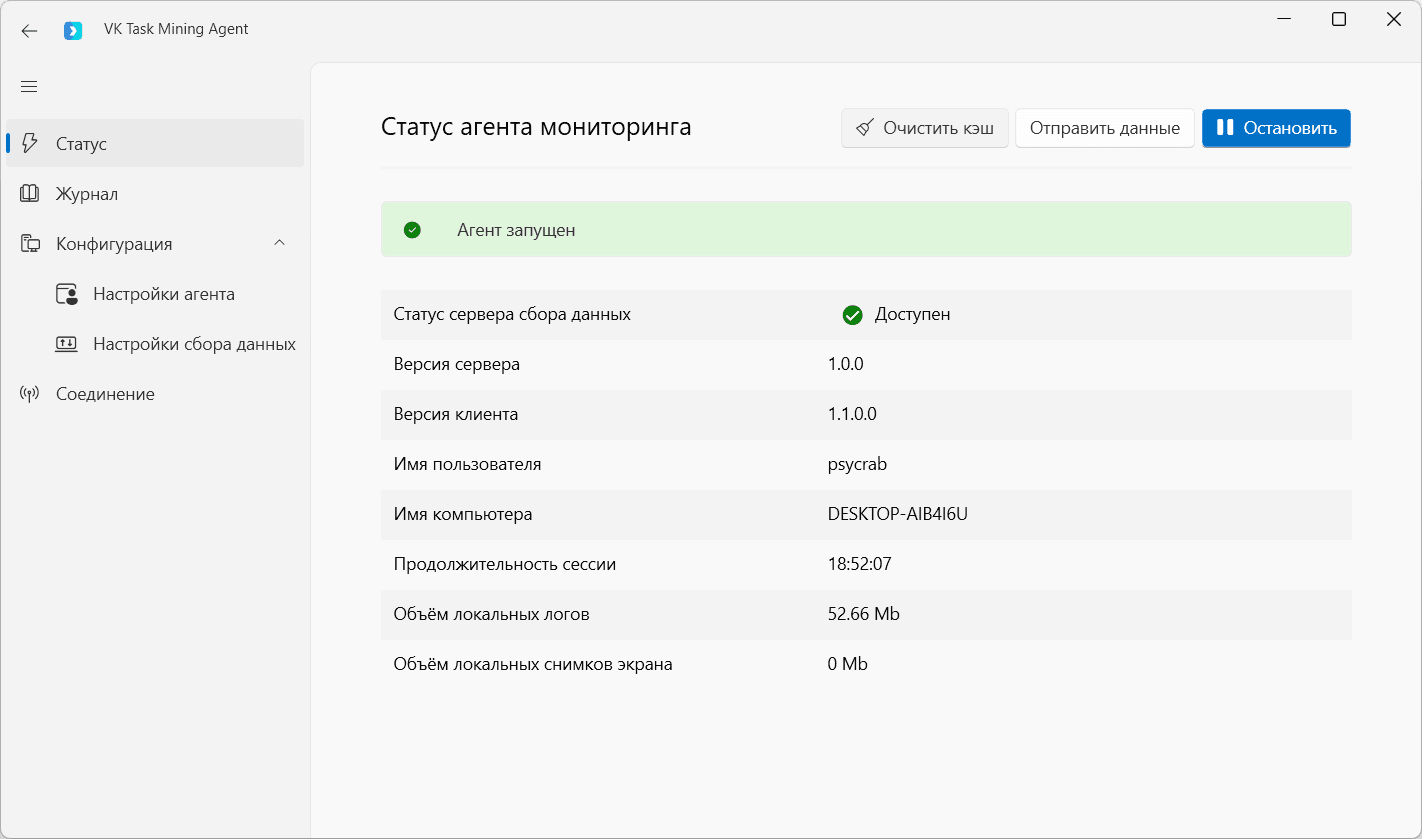This screenshot has height=839, width=1422.
Task: Select Конфигурация in sidebar
Action: pyautogui.click(x=155, y=243)
